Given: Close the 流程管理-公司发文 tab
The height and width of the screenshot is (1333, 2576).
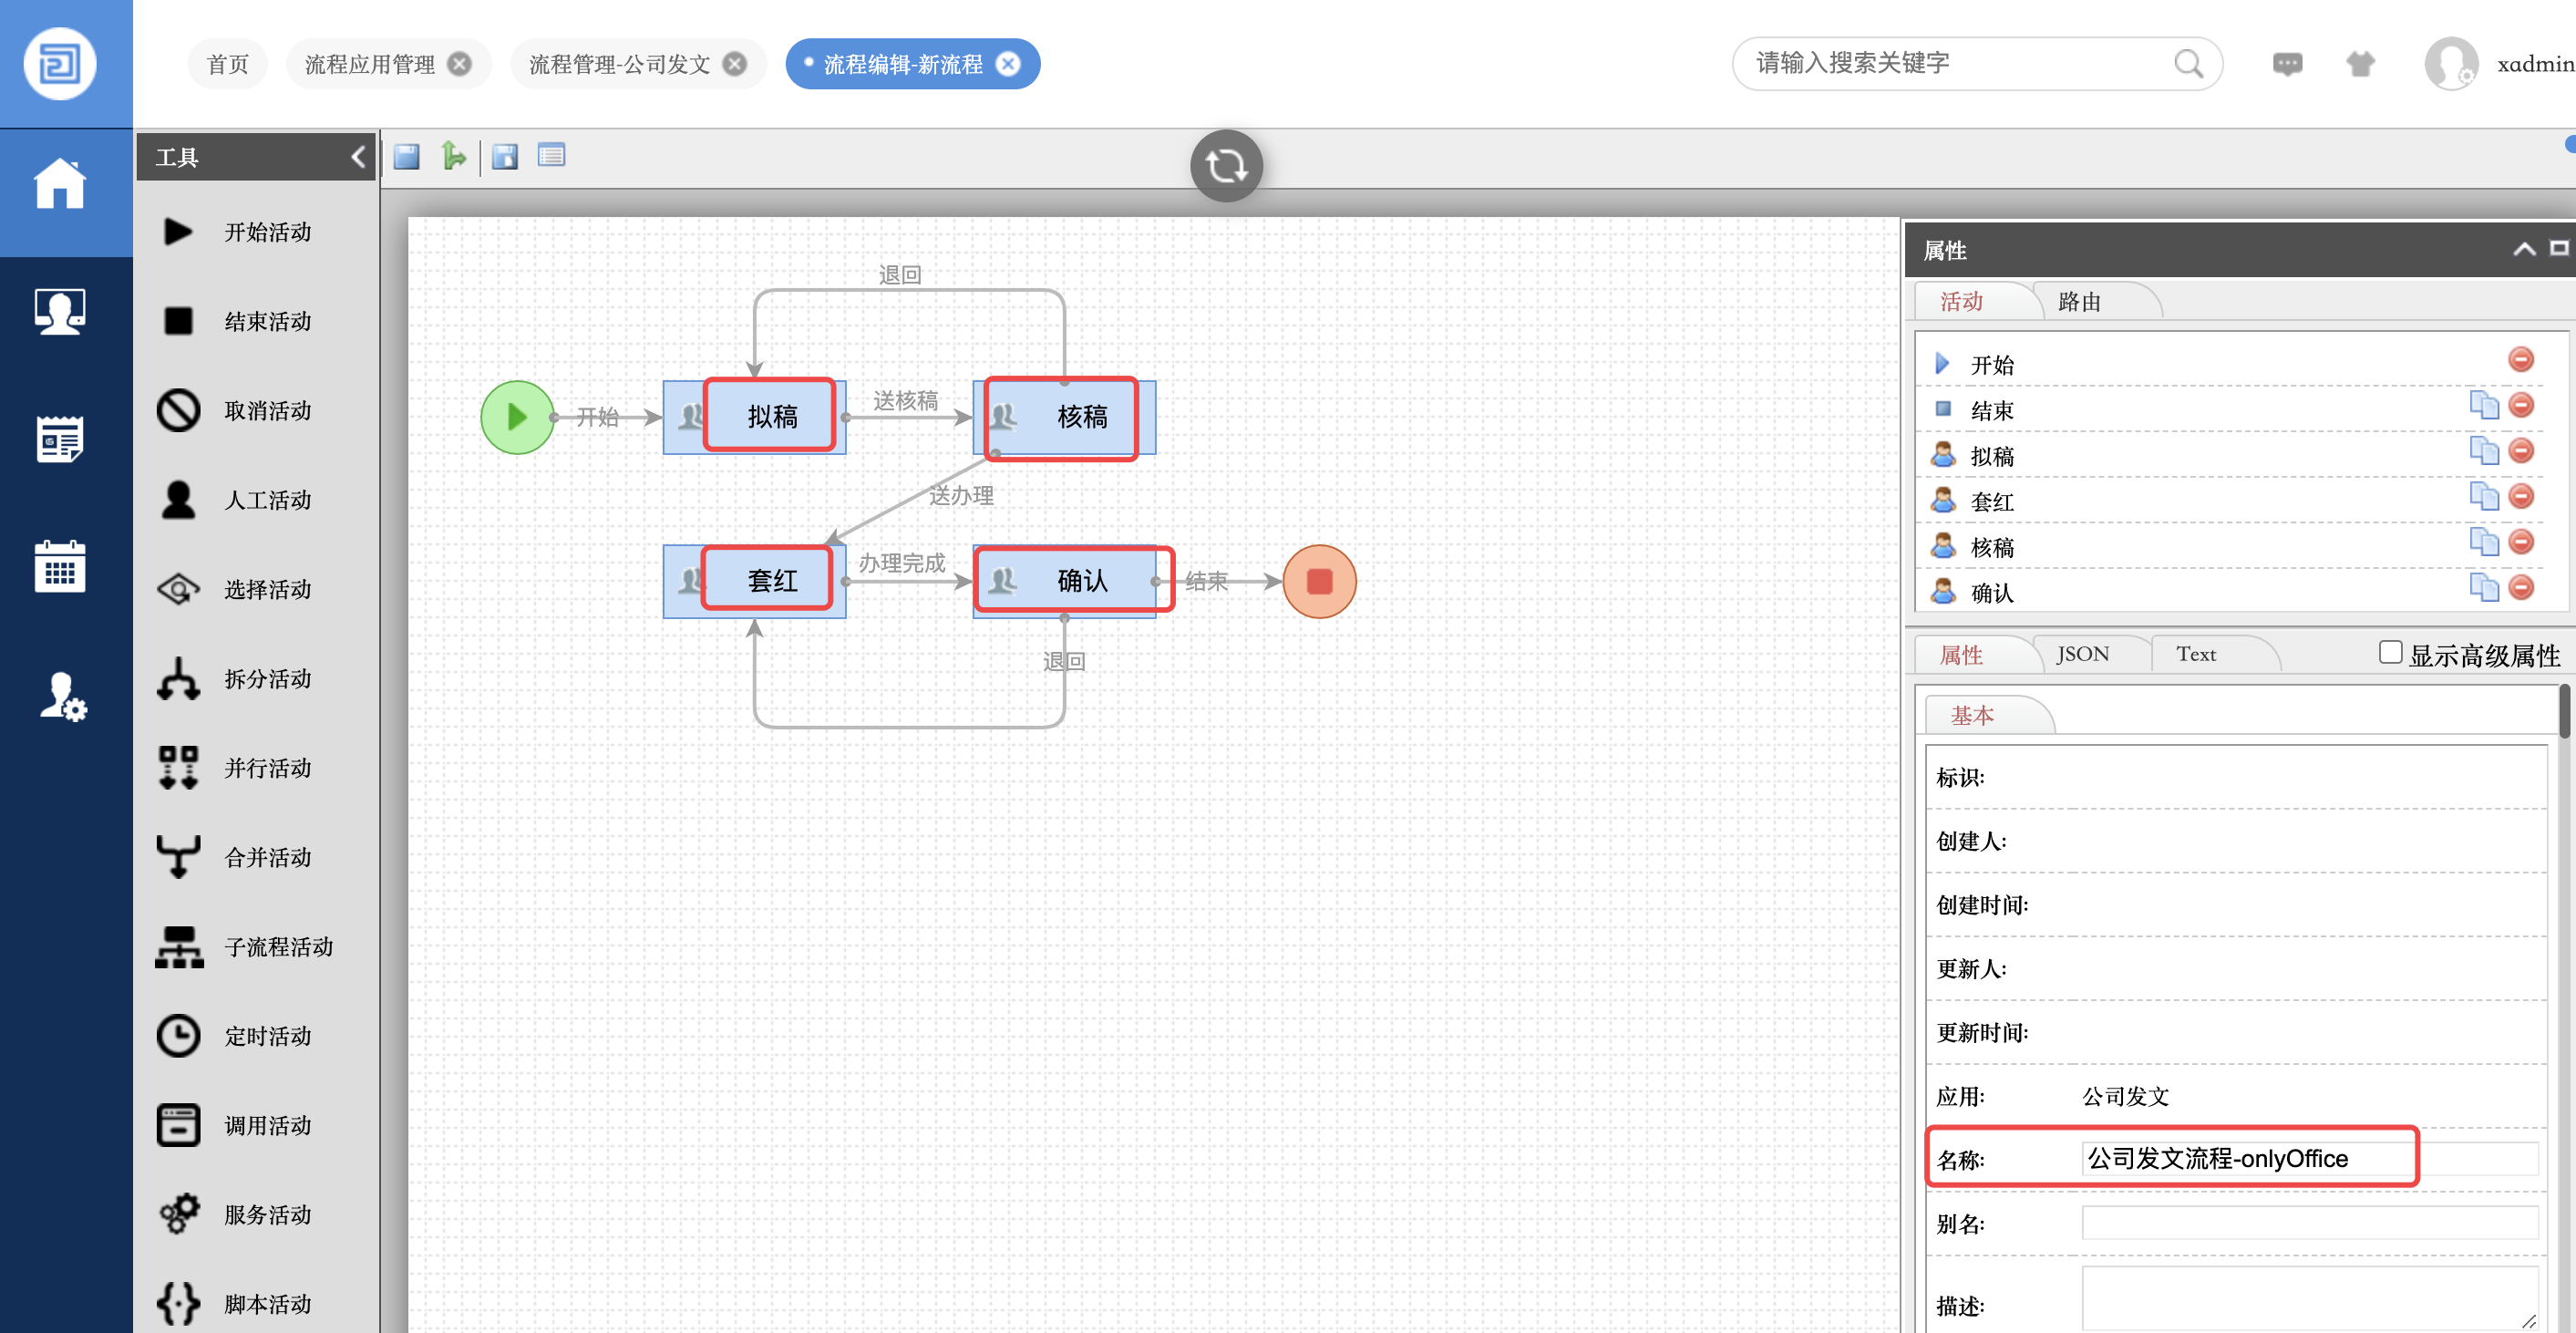Looking at the screenshot, I should point(735,64).
